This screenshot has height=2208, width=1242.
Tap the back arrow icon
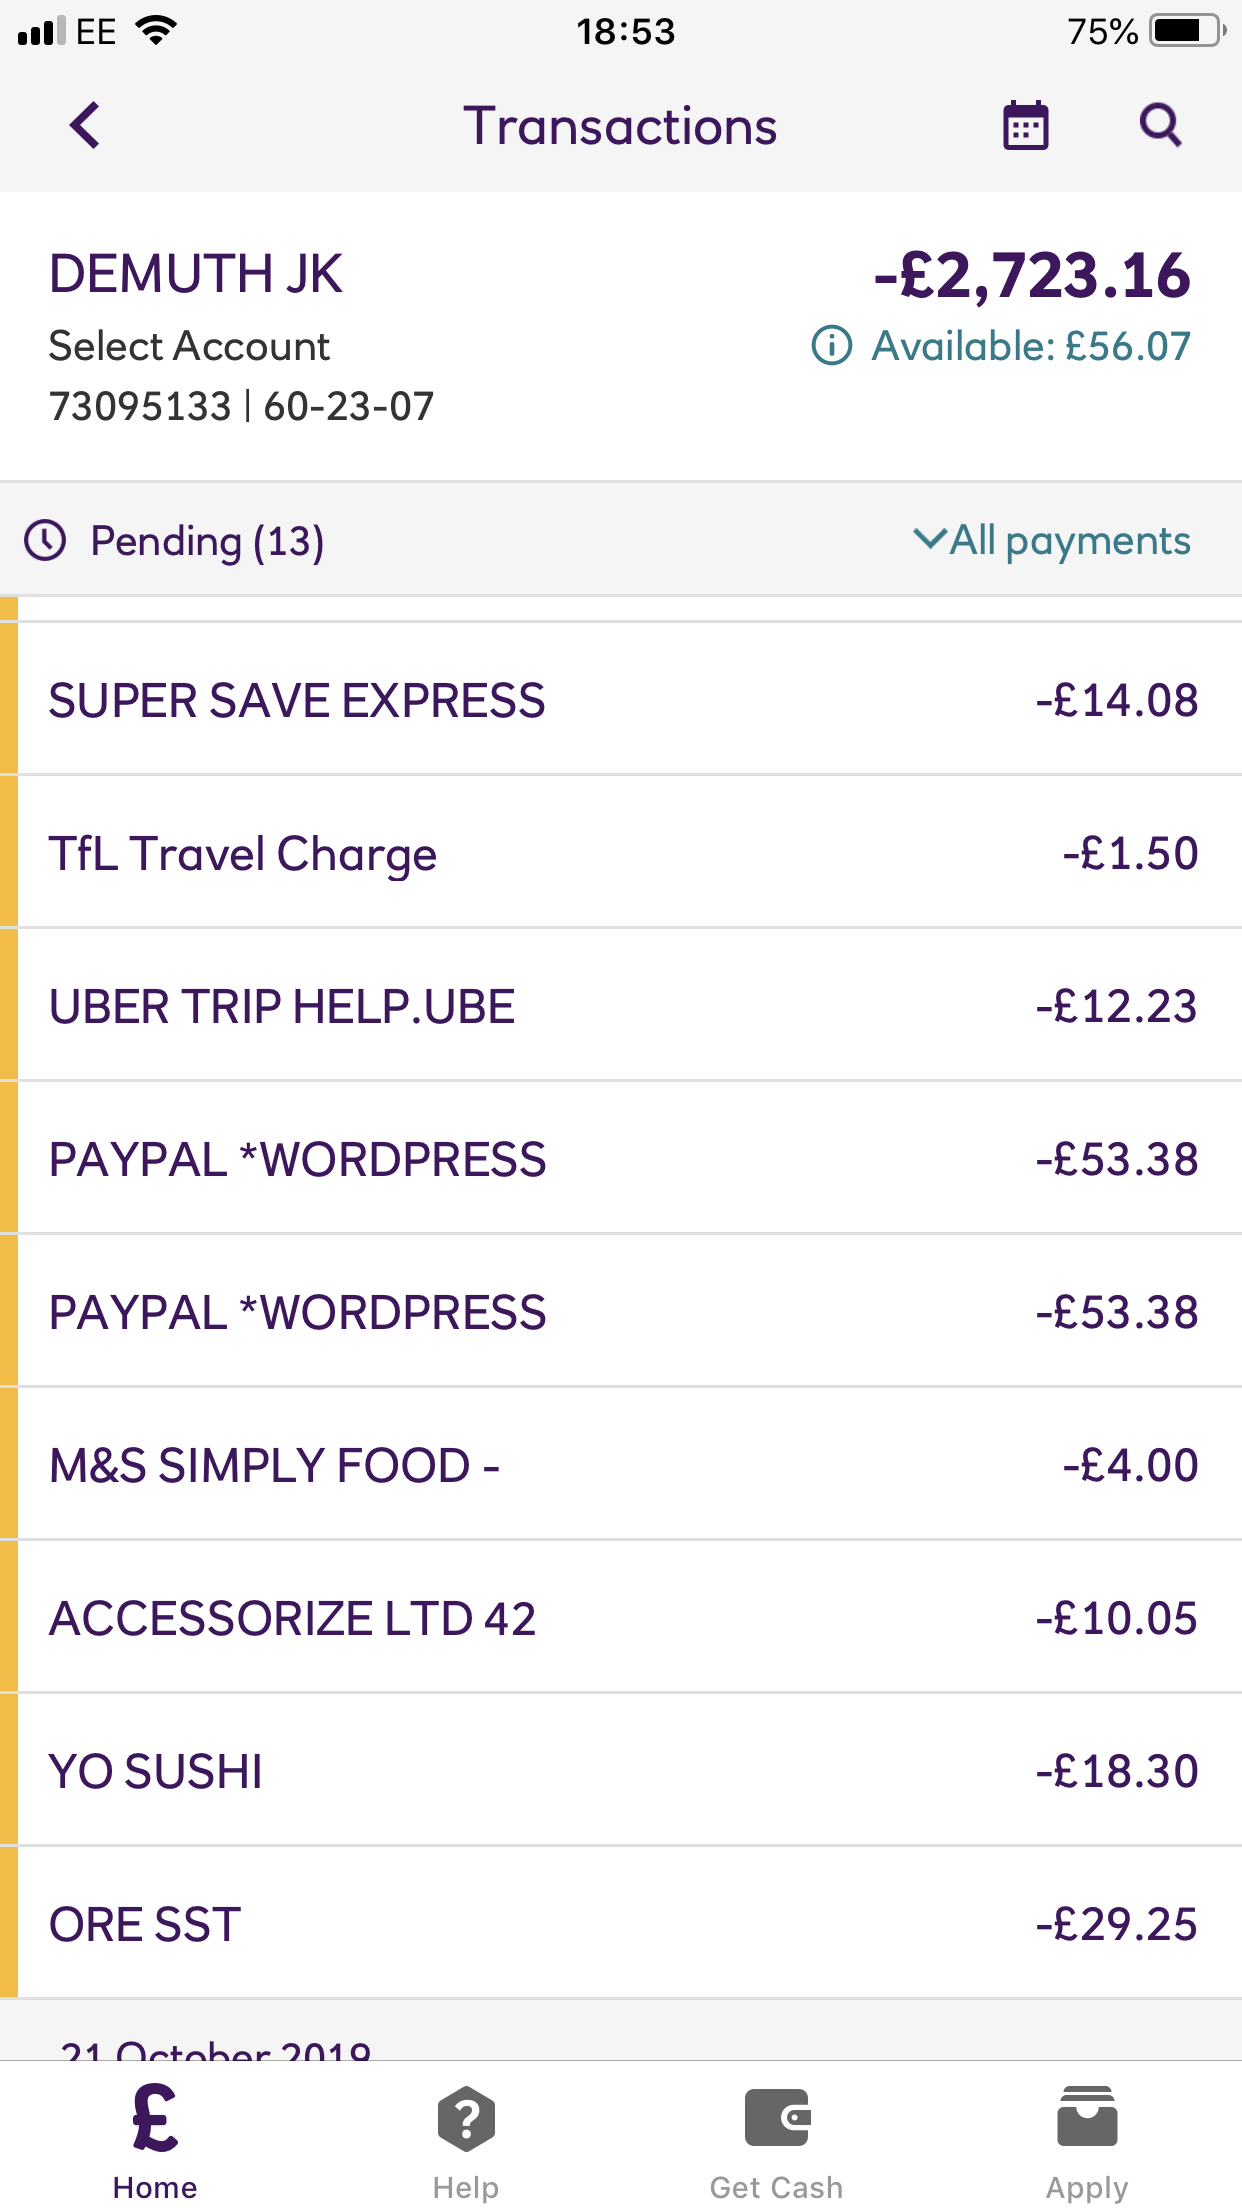point(86,126)
